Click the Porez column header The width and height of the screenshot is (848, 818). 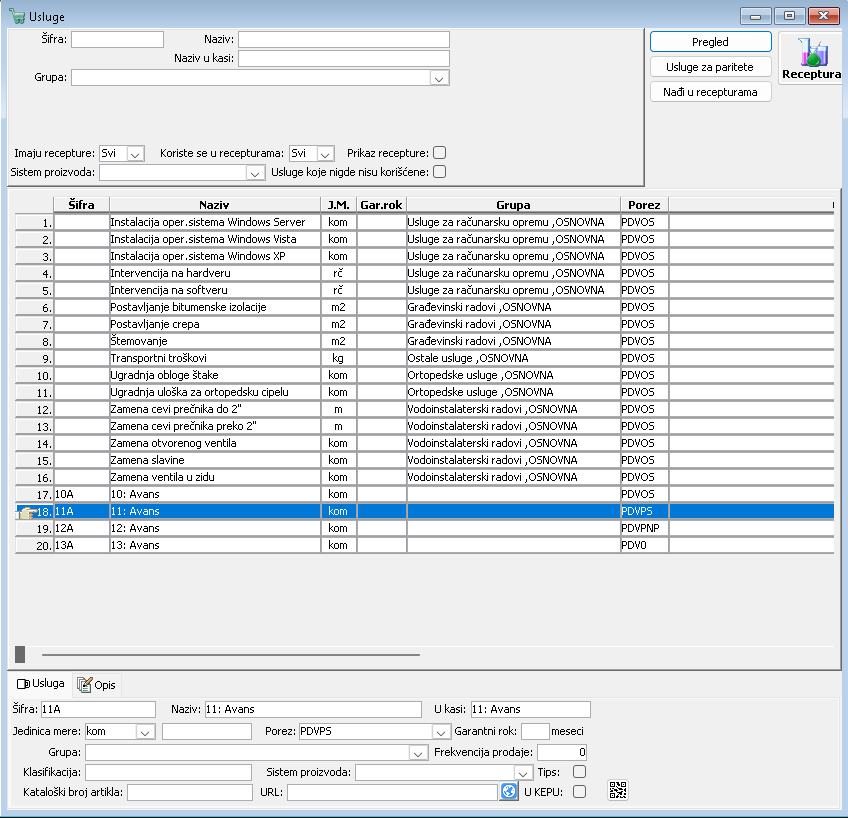point(644,205)
